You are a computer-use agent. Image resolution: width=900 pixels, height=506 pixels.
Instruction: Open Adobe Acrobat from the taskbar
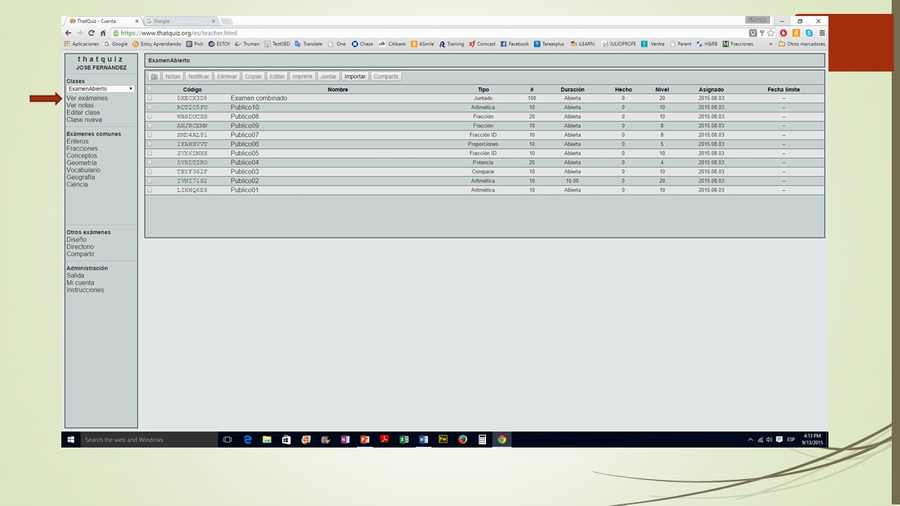pos(384,439)
